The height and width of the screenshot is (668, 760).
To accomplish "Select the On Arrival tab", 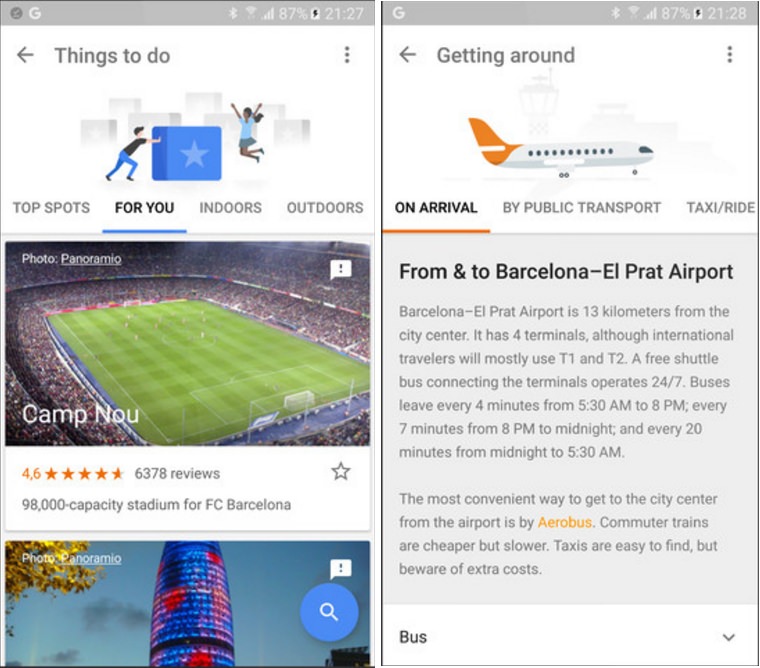I will (436, 207).
